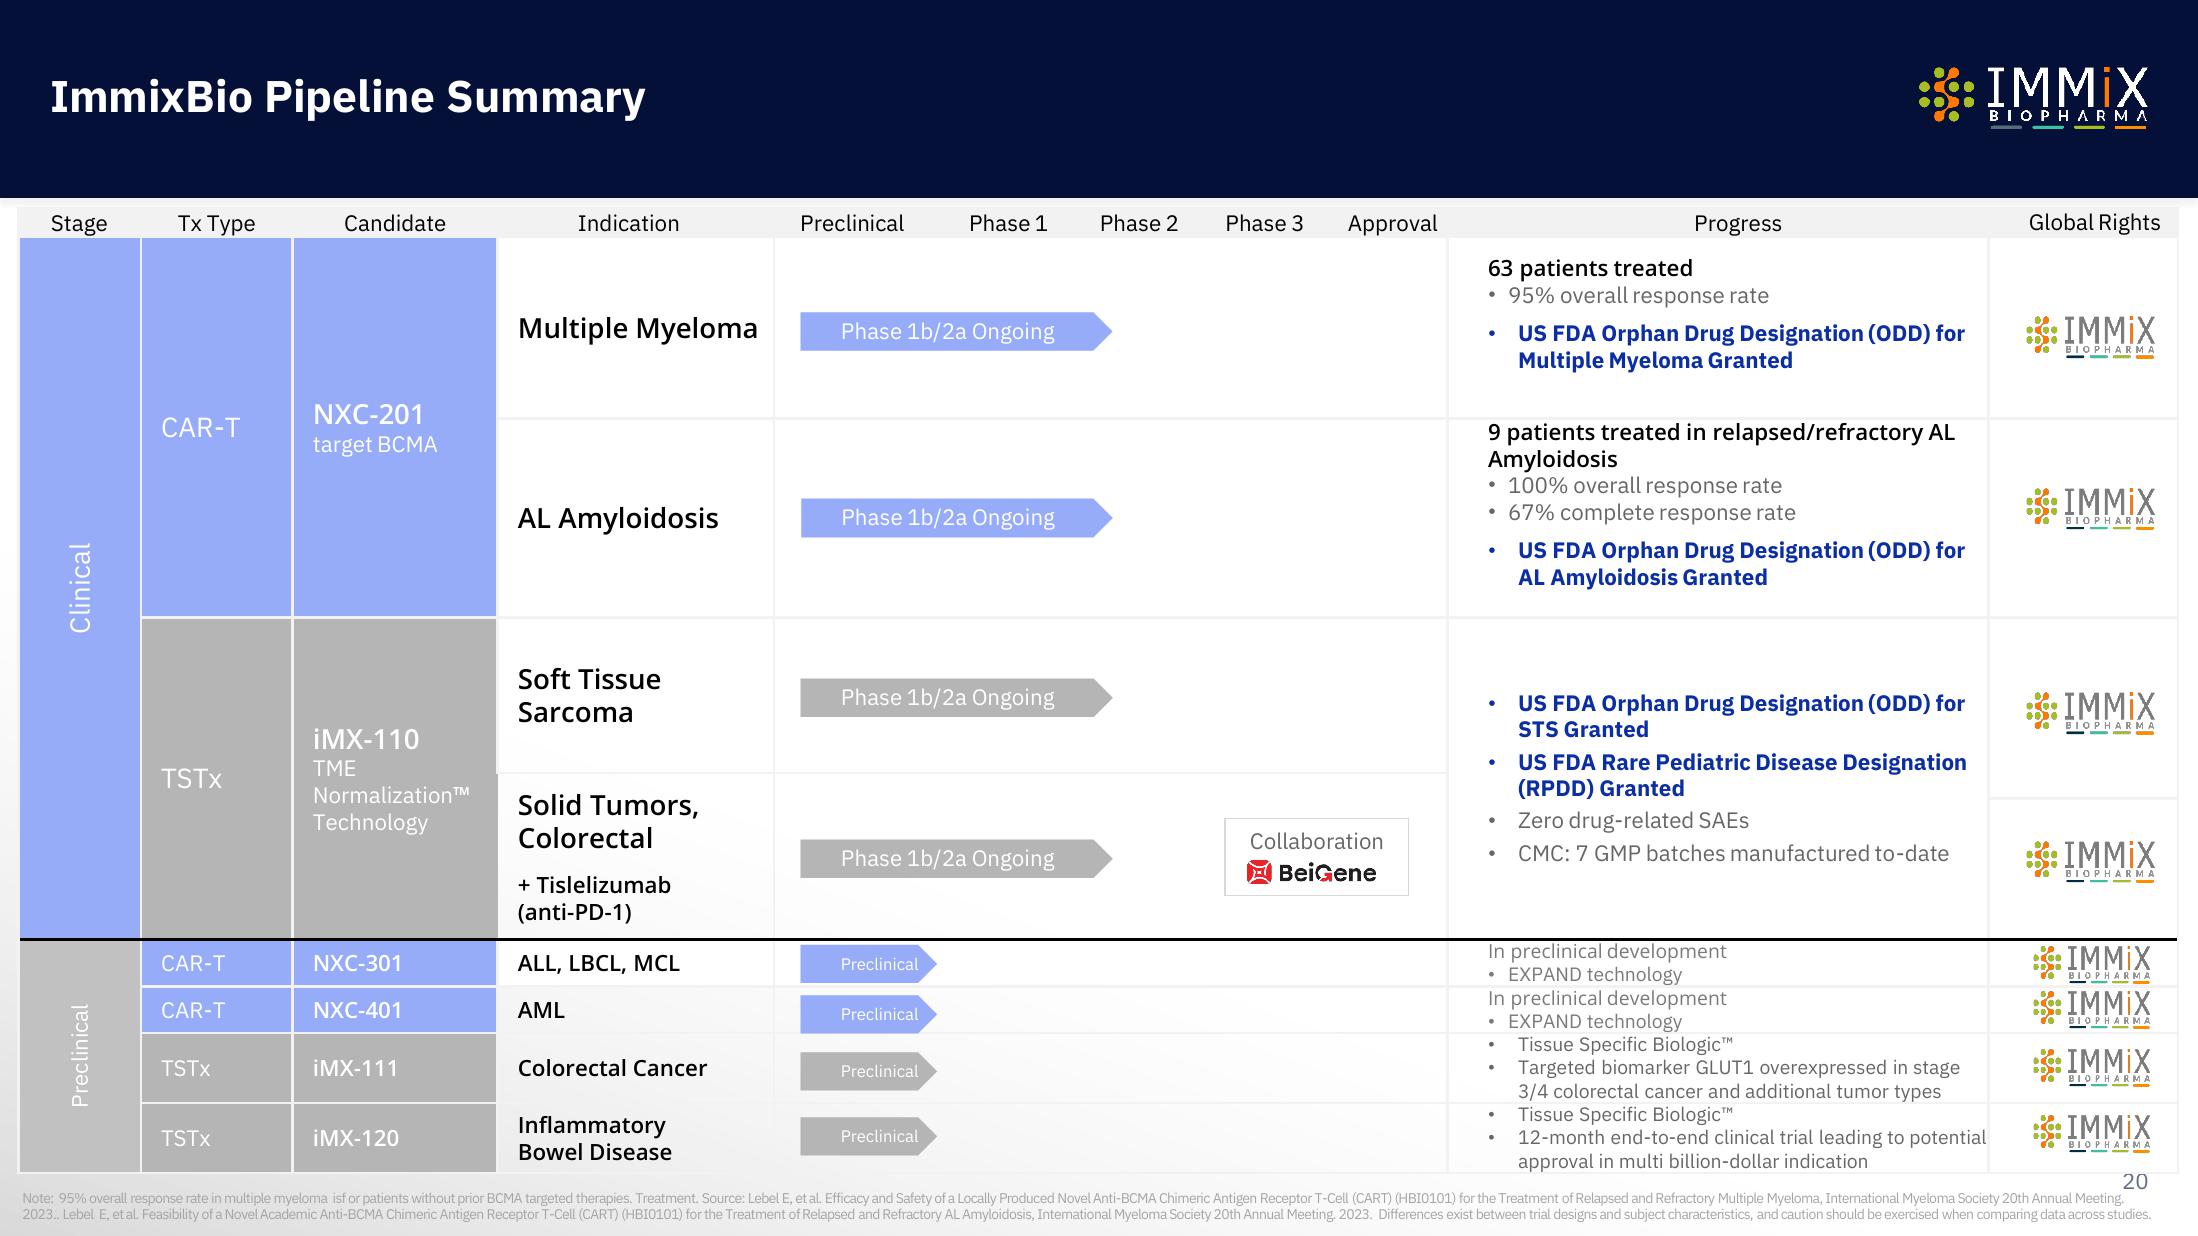Click '+ Tislelizumab (anti-PD-1)' text
This screenshot has width=2198, height=1236.
click(x=594, y=898)
